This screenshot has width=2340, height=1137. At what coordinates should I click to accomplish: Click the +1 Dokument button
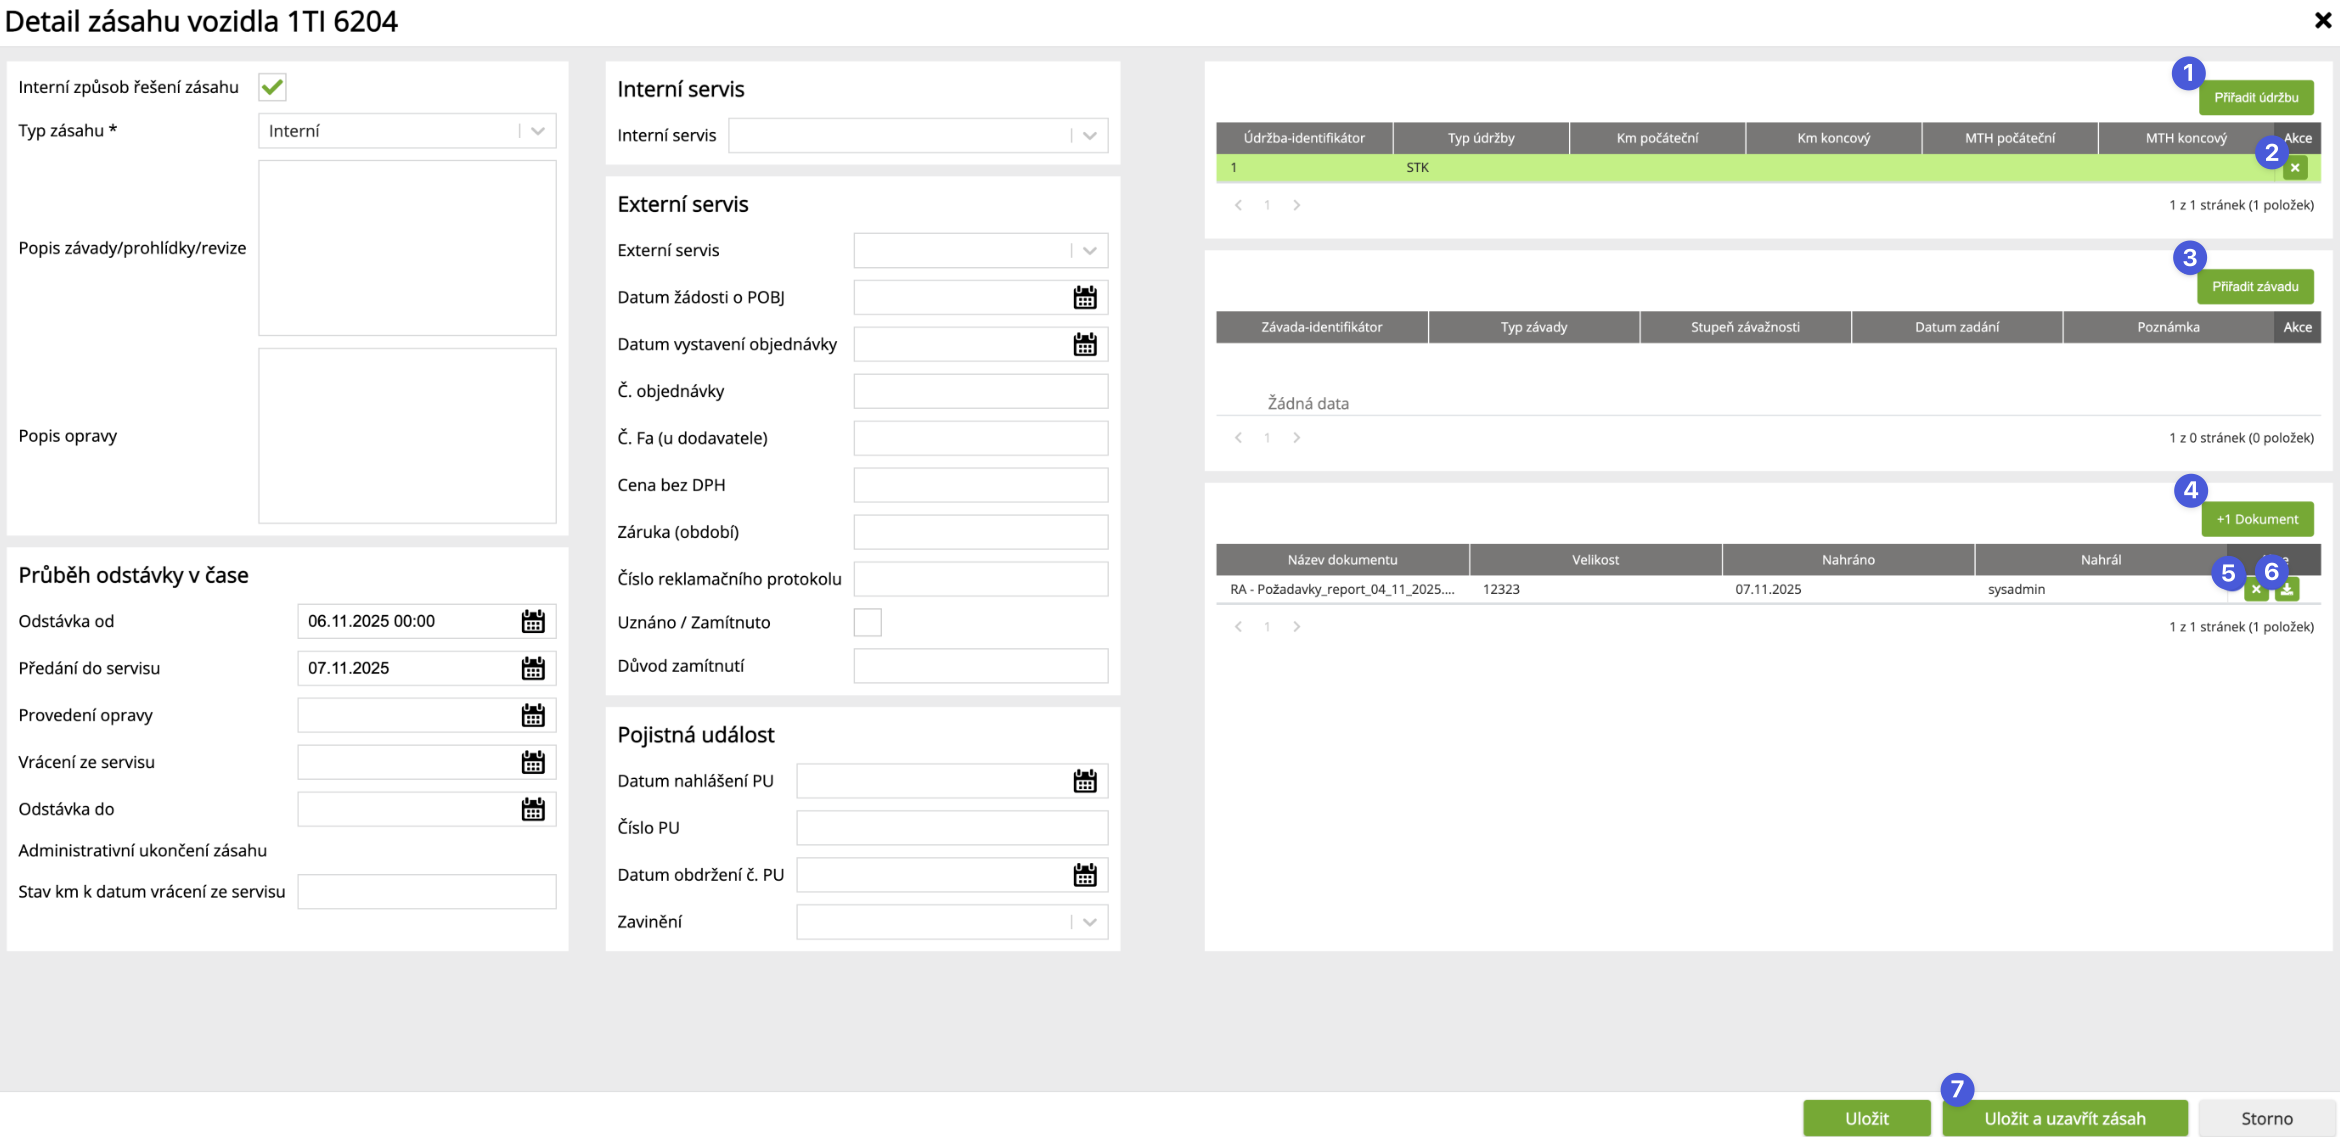(x=2257, y=519)
